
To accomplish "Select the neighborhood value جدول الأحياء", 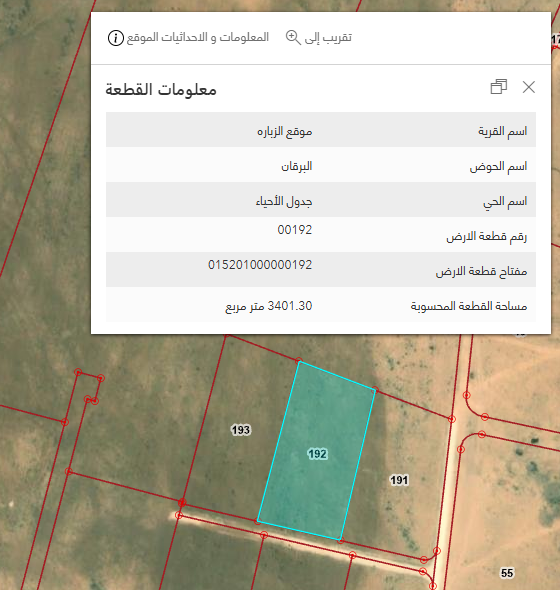I will point(284,201).
